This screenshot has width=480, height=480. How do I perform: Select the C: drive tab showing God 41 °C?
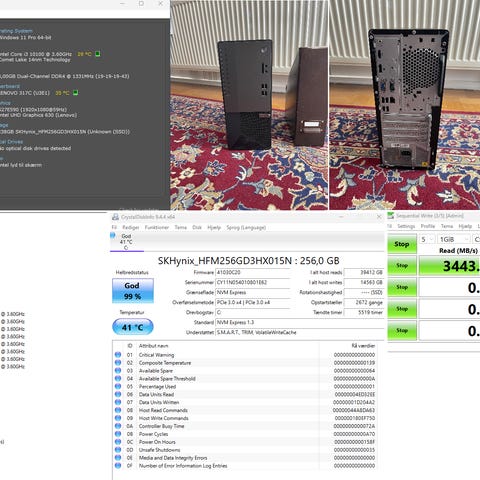point(127,242)
